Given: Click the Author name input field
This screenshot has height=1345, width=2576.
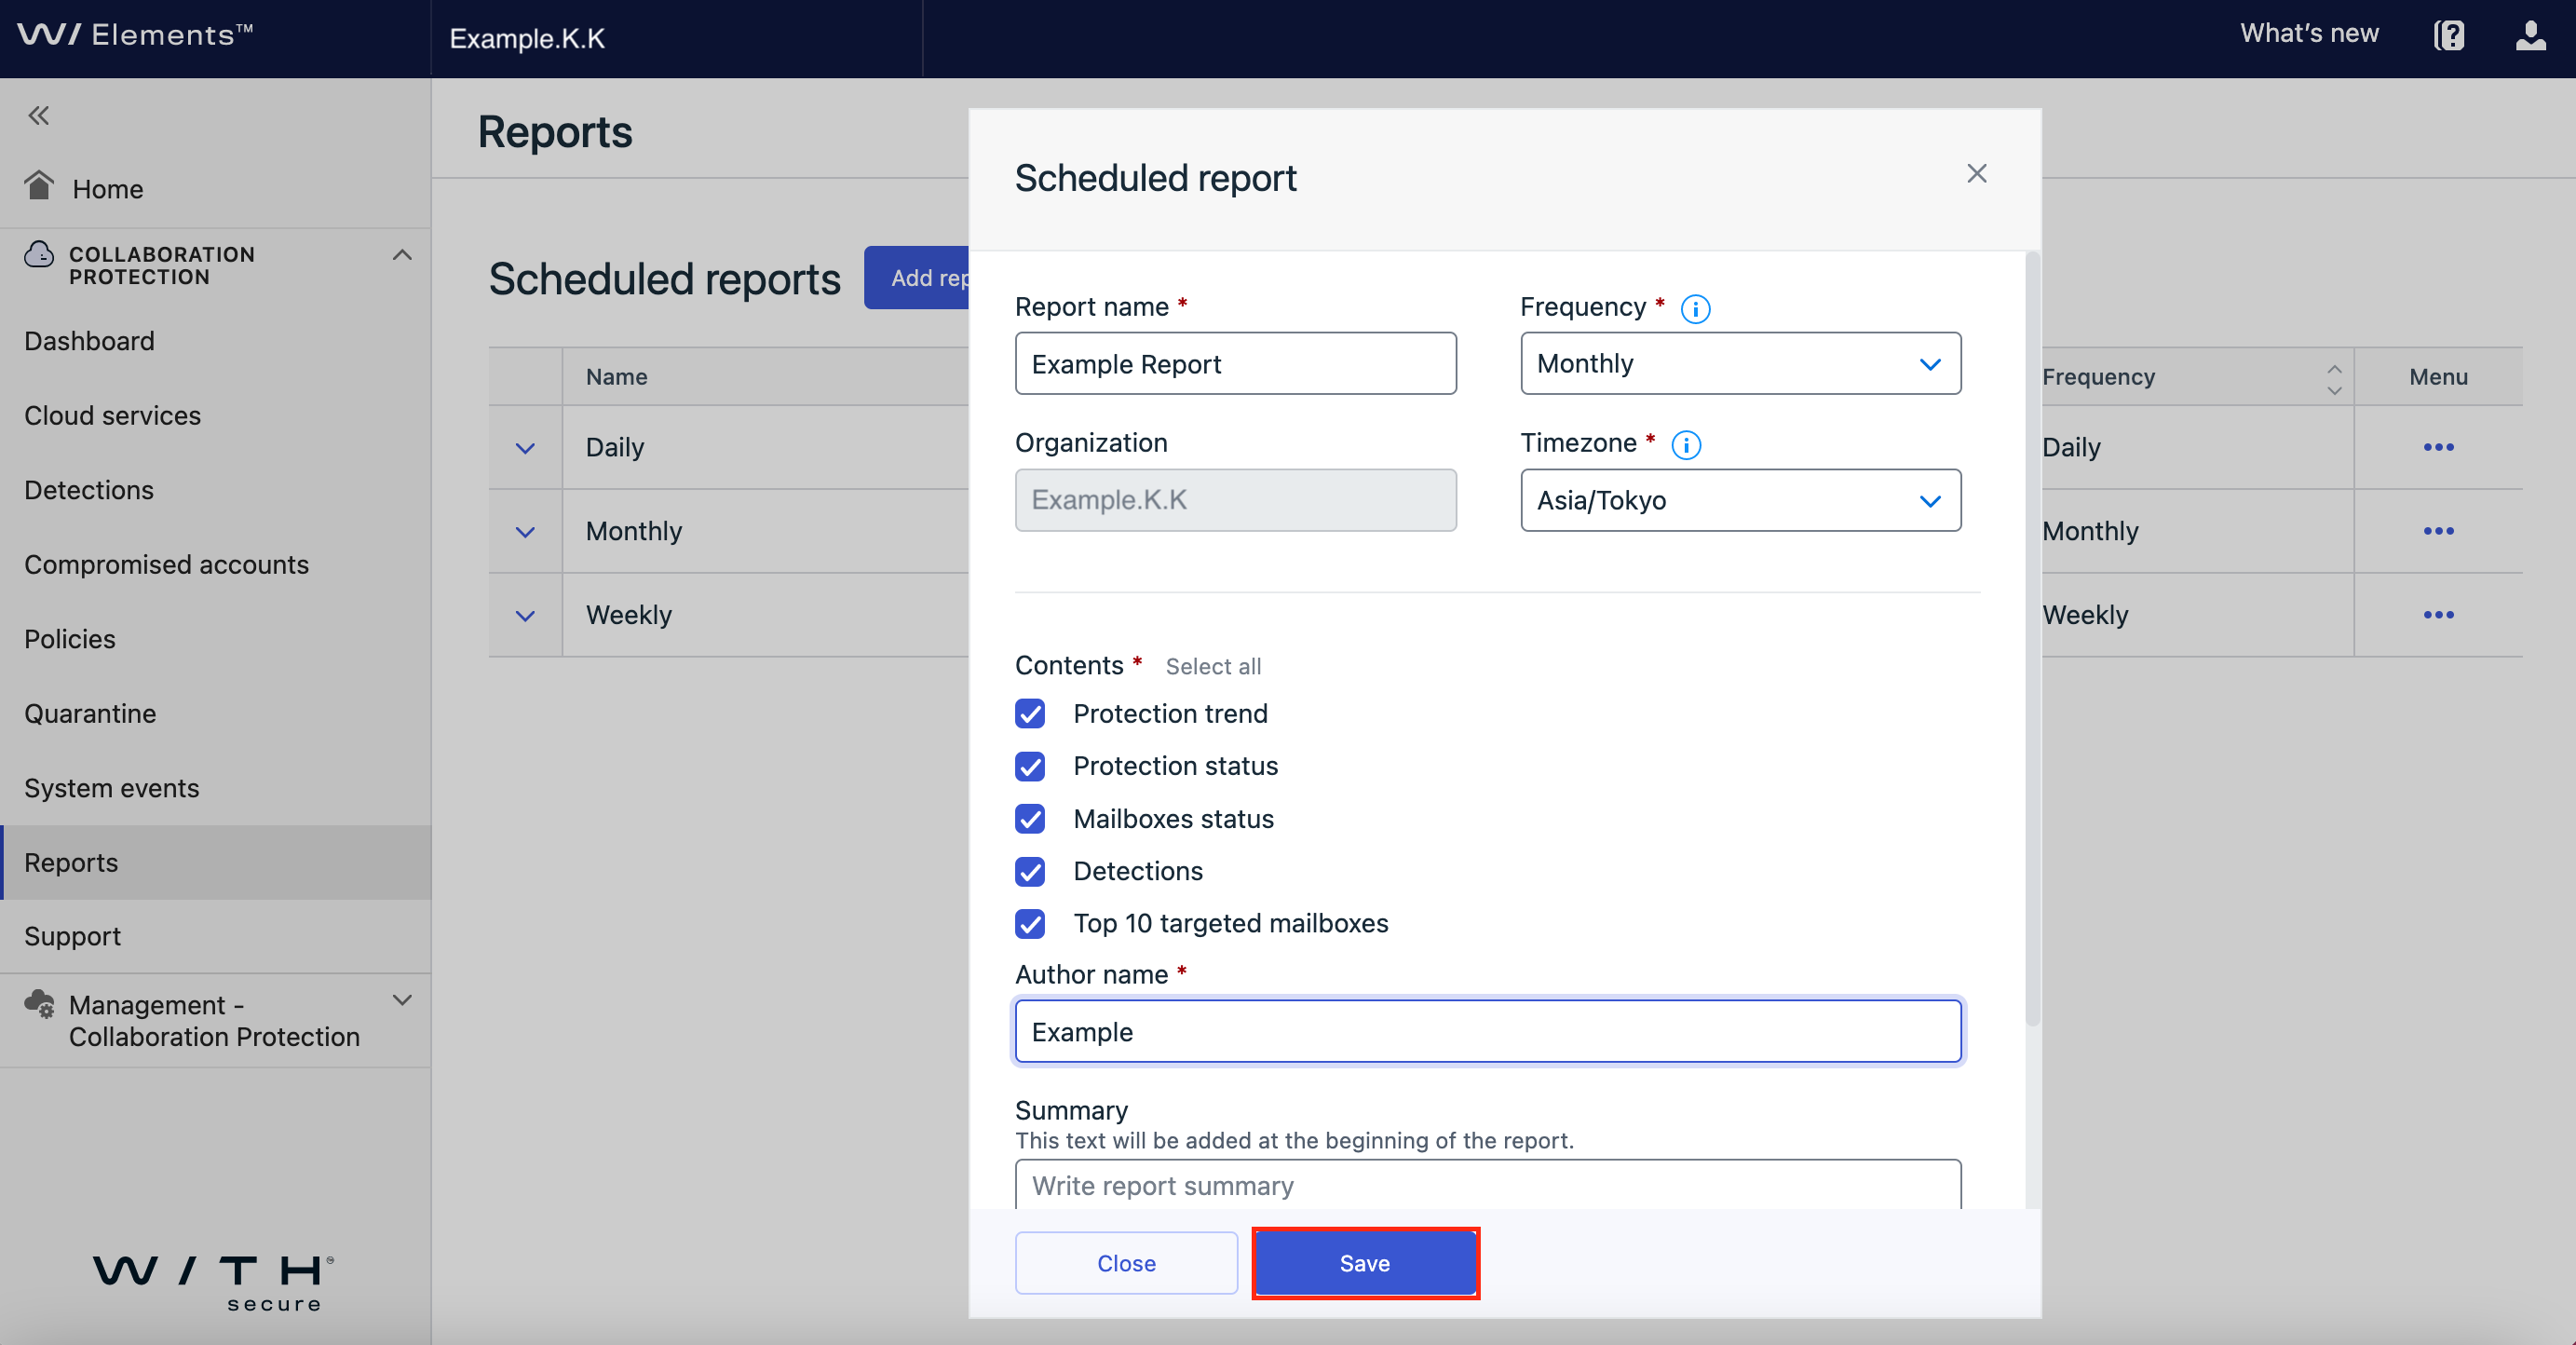Looking at the screenshot, I should coord(1488,1032).
